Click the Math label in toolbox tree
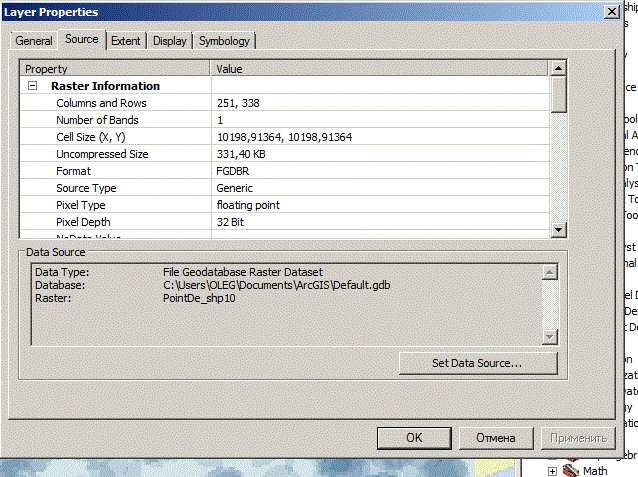 pos(595,471)
